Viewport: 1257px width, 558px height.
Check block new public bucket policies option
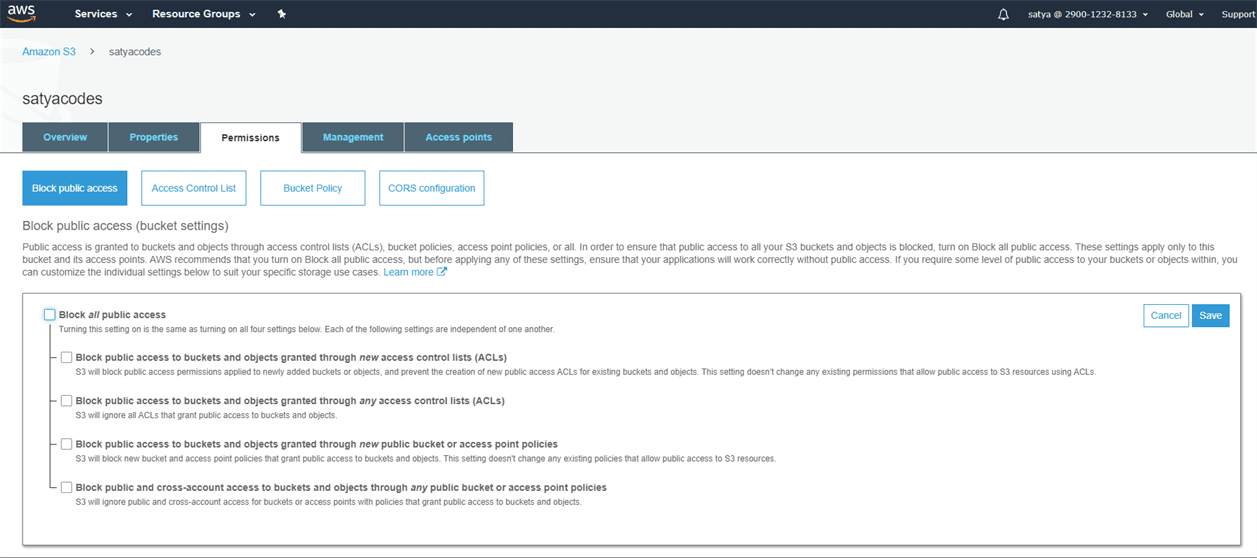66,444
